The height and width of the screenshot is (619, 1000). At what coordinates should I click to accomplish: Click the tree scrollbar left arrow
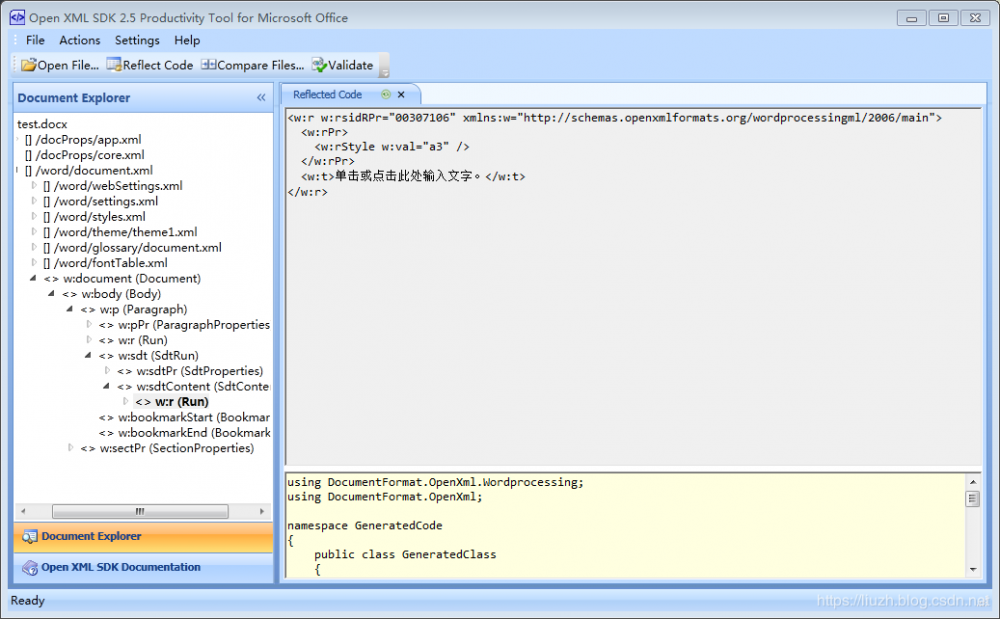pyautogui.click(x=24, y=511)
